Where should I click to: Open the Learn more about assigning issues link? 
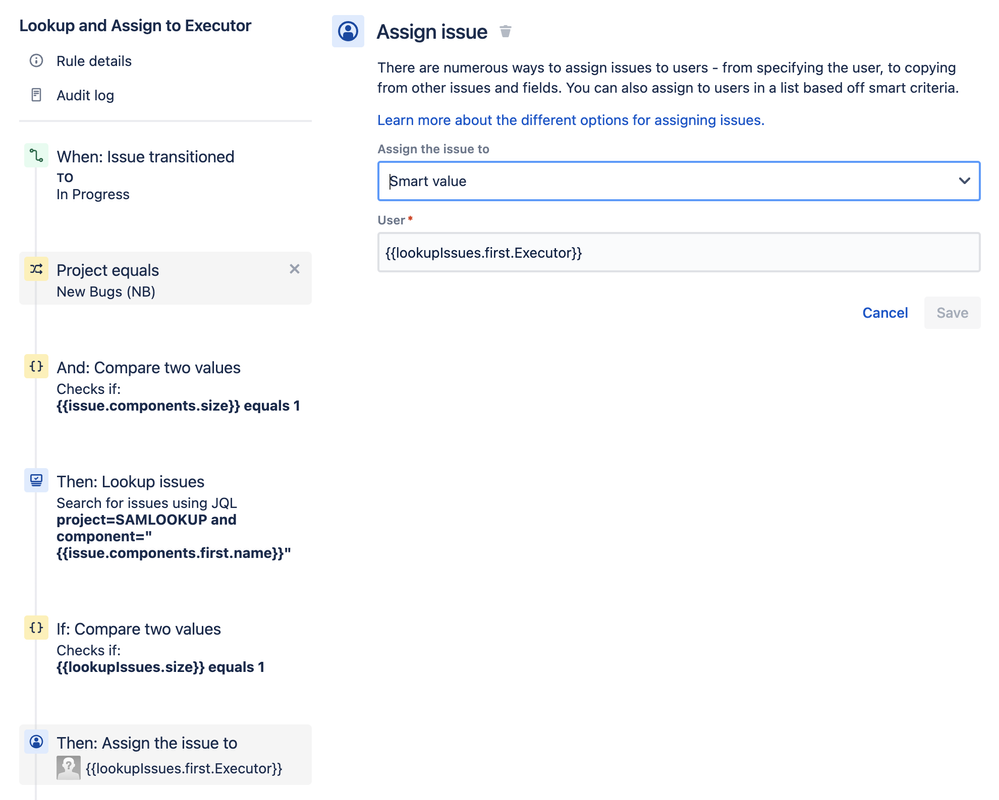tap(570, 120)
